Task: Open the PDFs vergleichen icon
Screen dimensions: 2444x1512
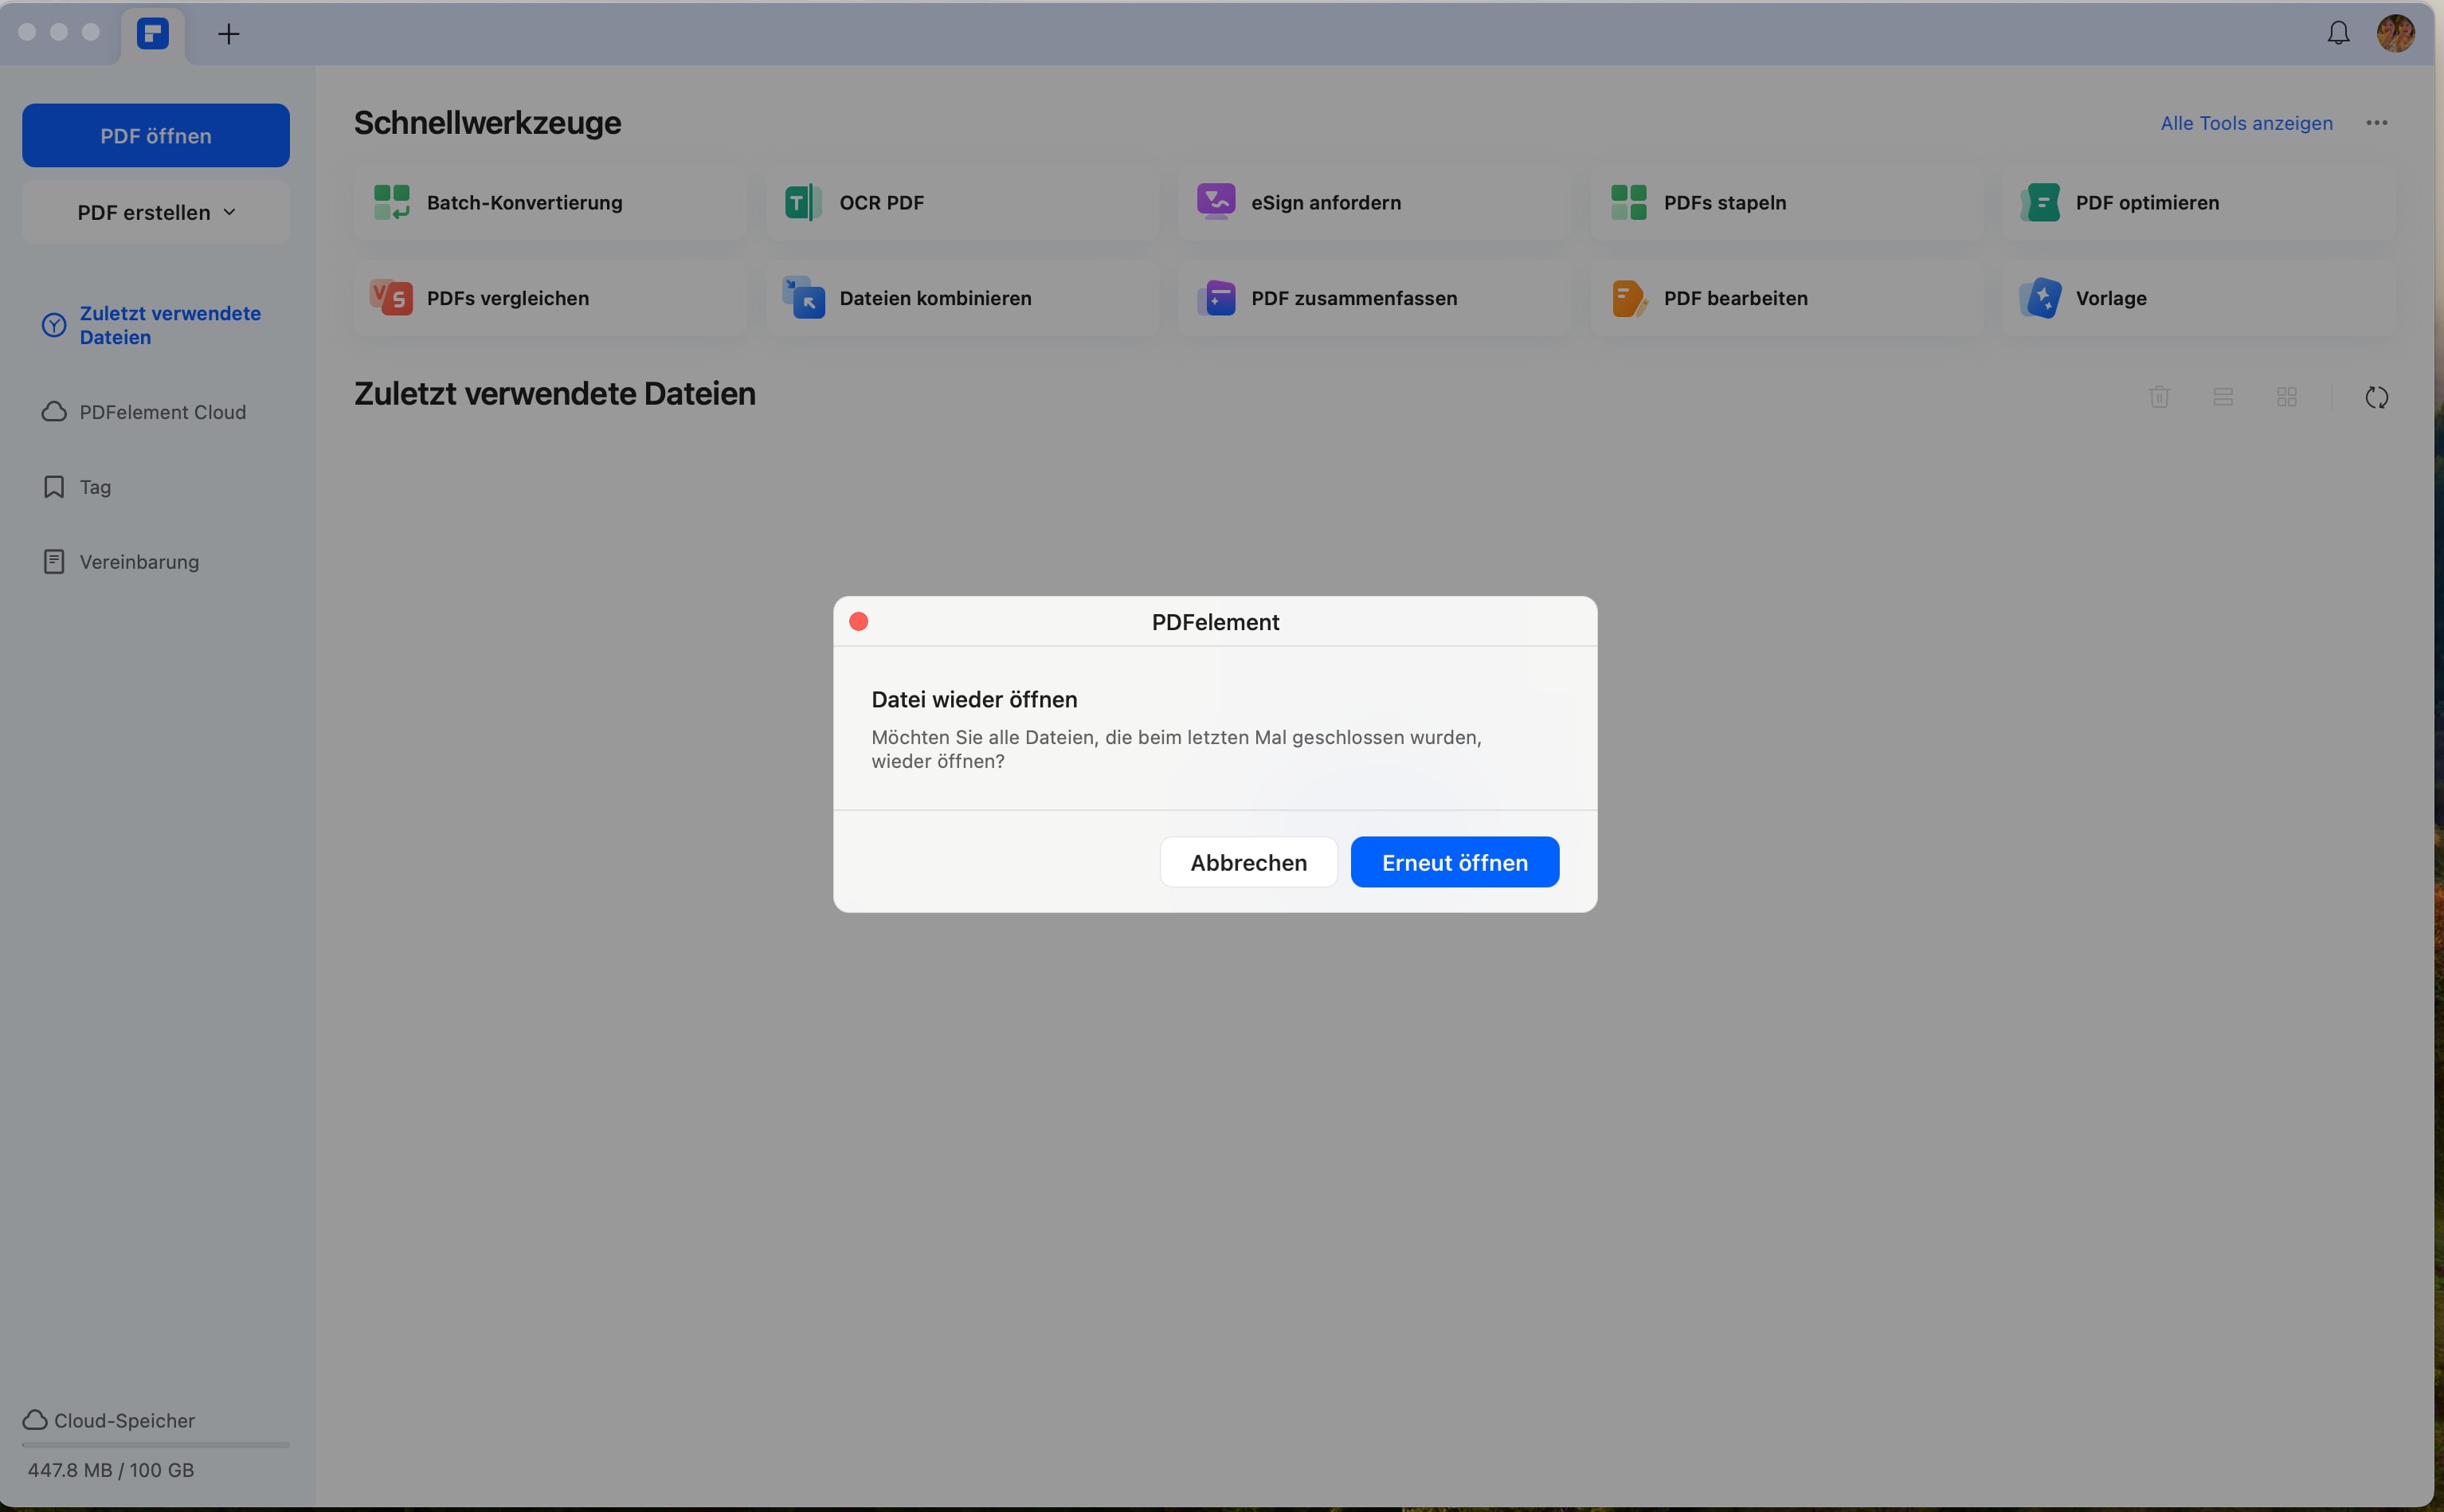Action: coord(391,298)
